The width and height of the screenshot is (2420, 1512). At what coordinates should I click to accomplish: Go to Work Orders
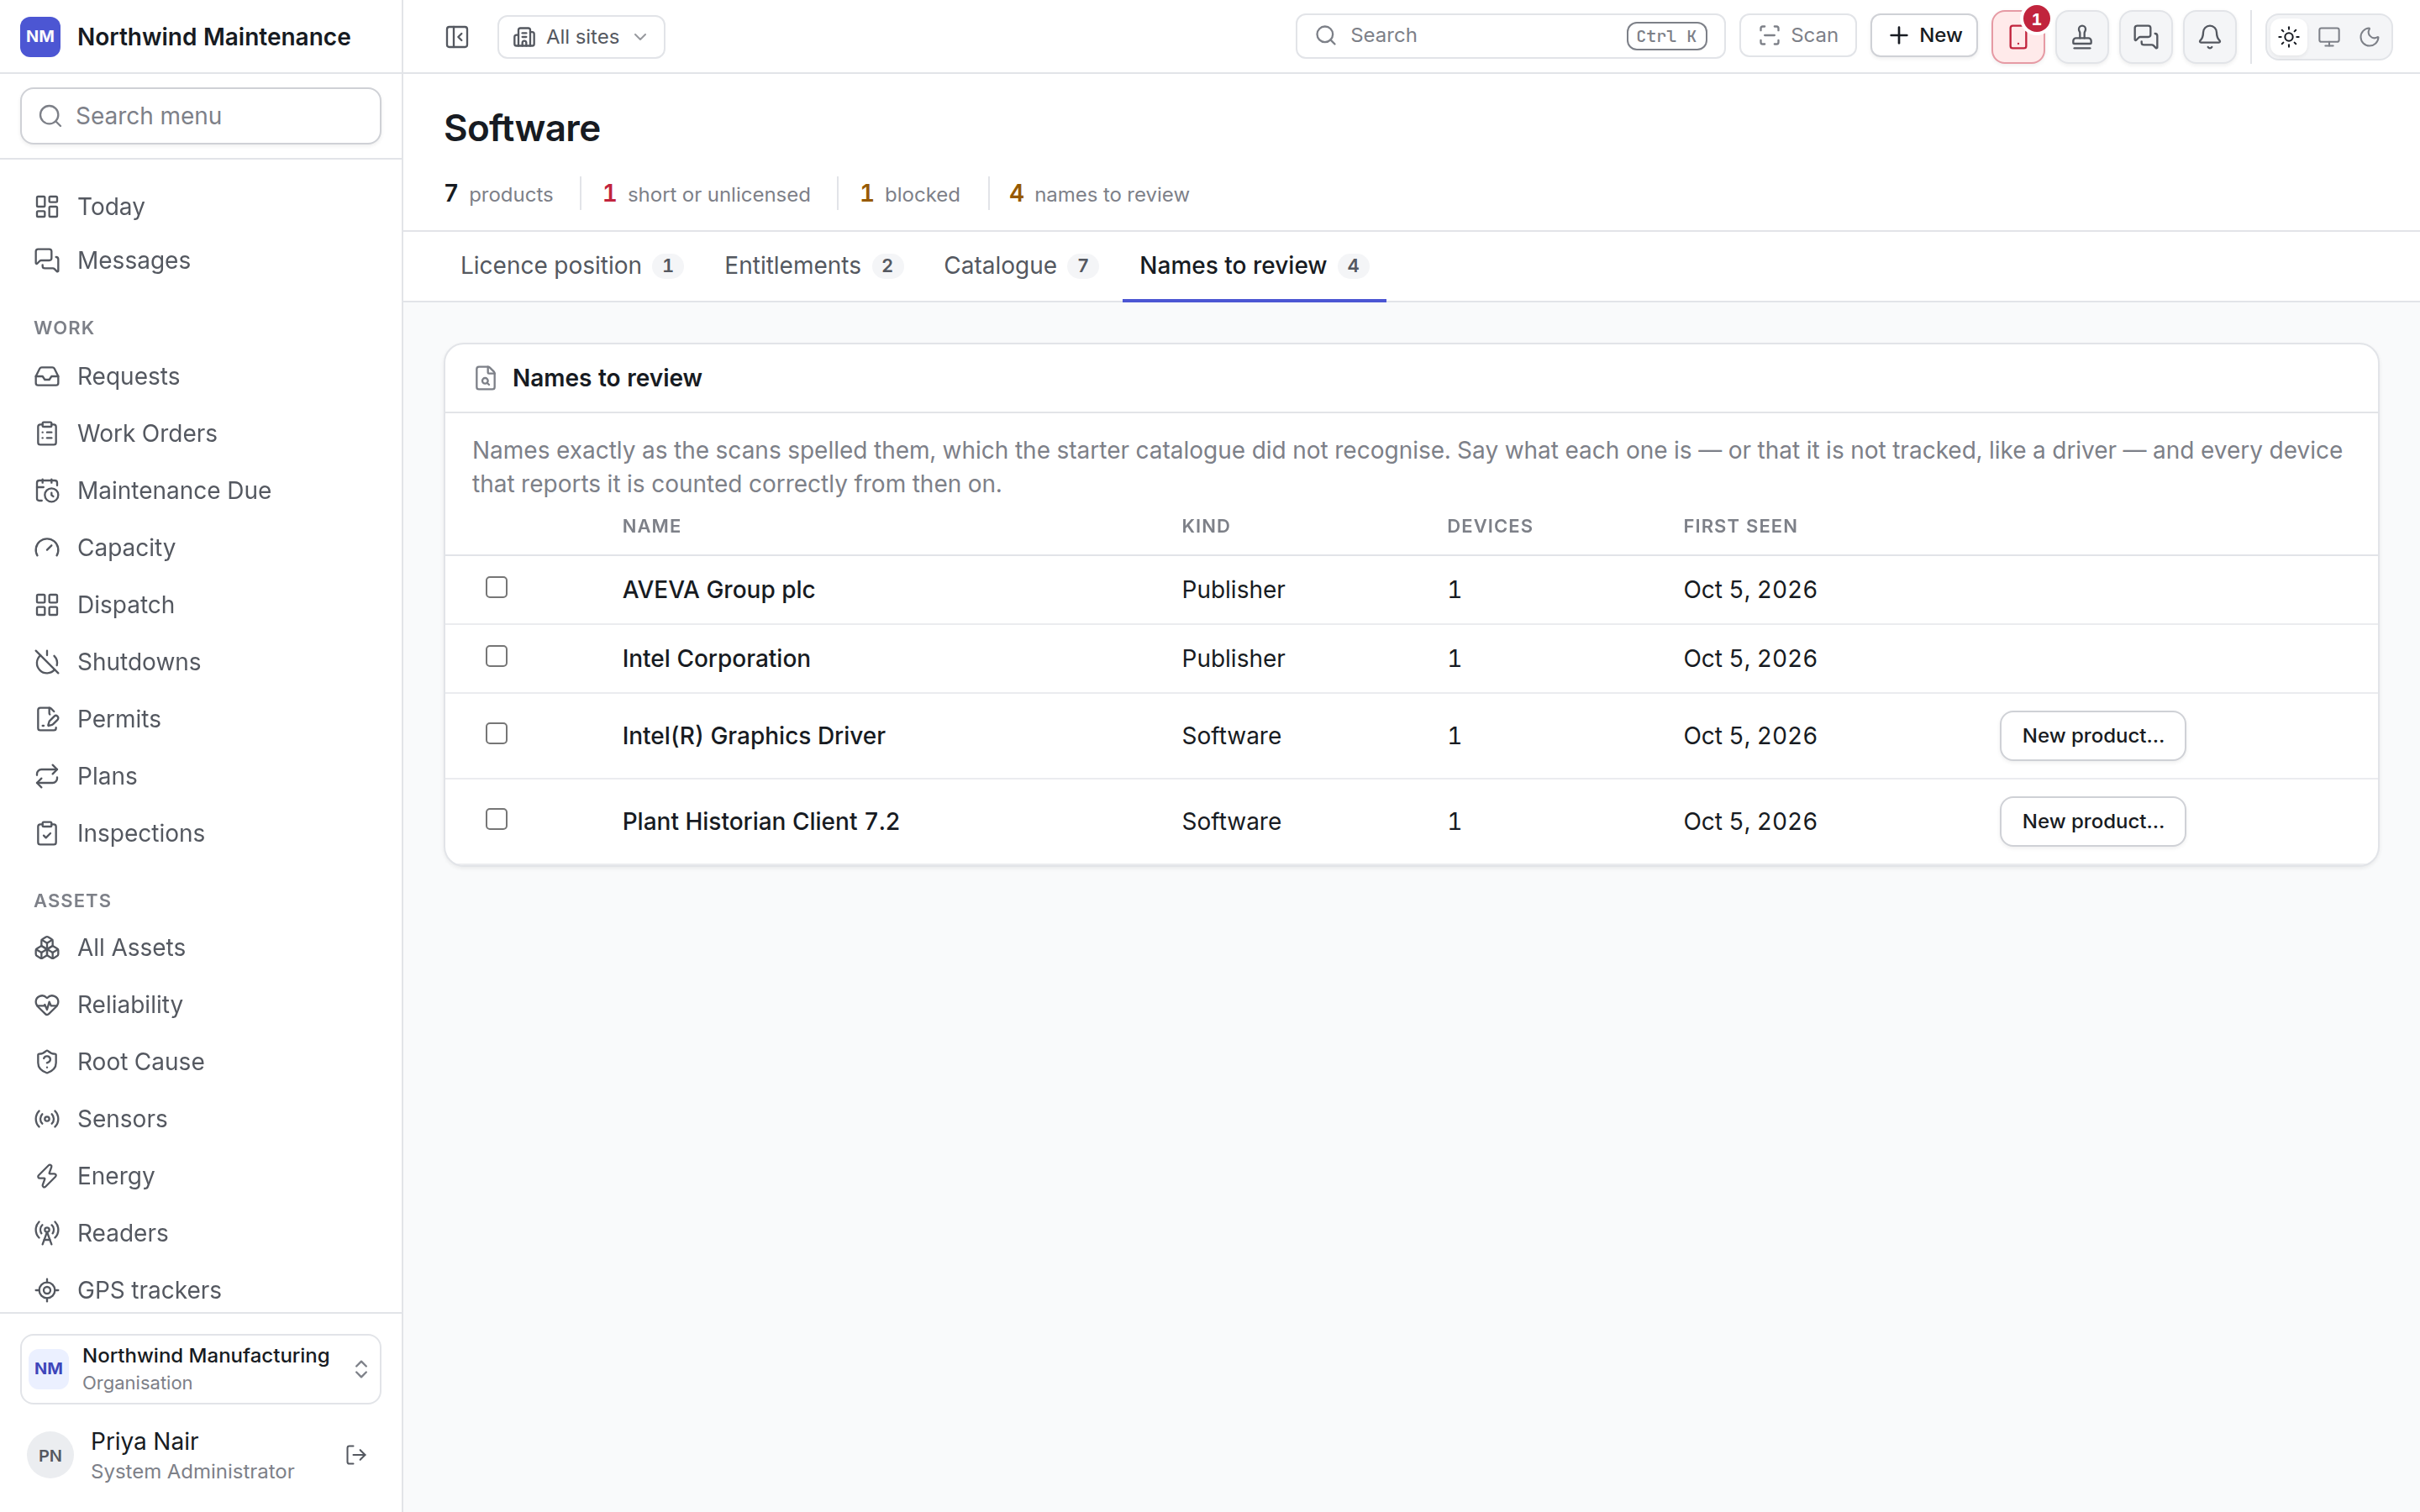pos(200,433)
